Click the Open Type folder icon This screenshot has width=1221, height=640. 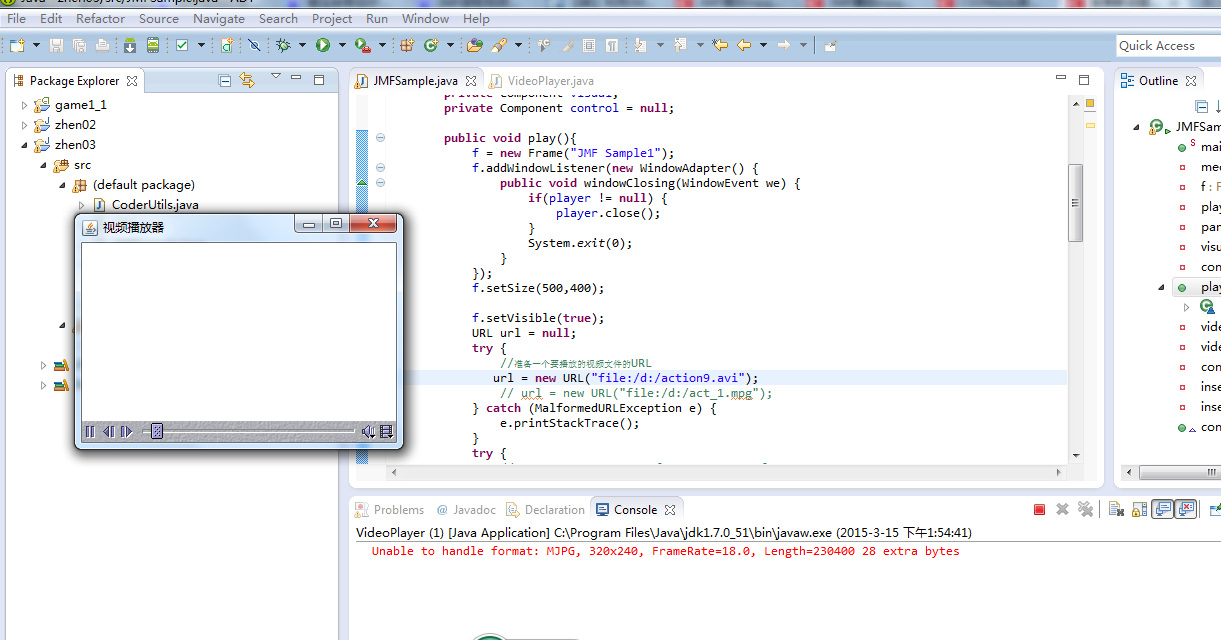[474, 45]
